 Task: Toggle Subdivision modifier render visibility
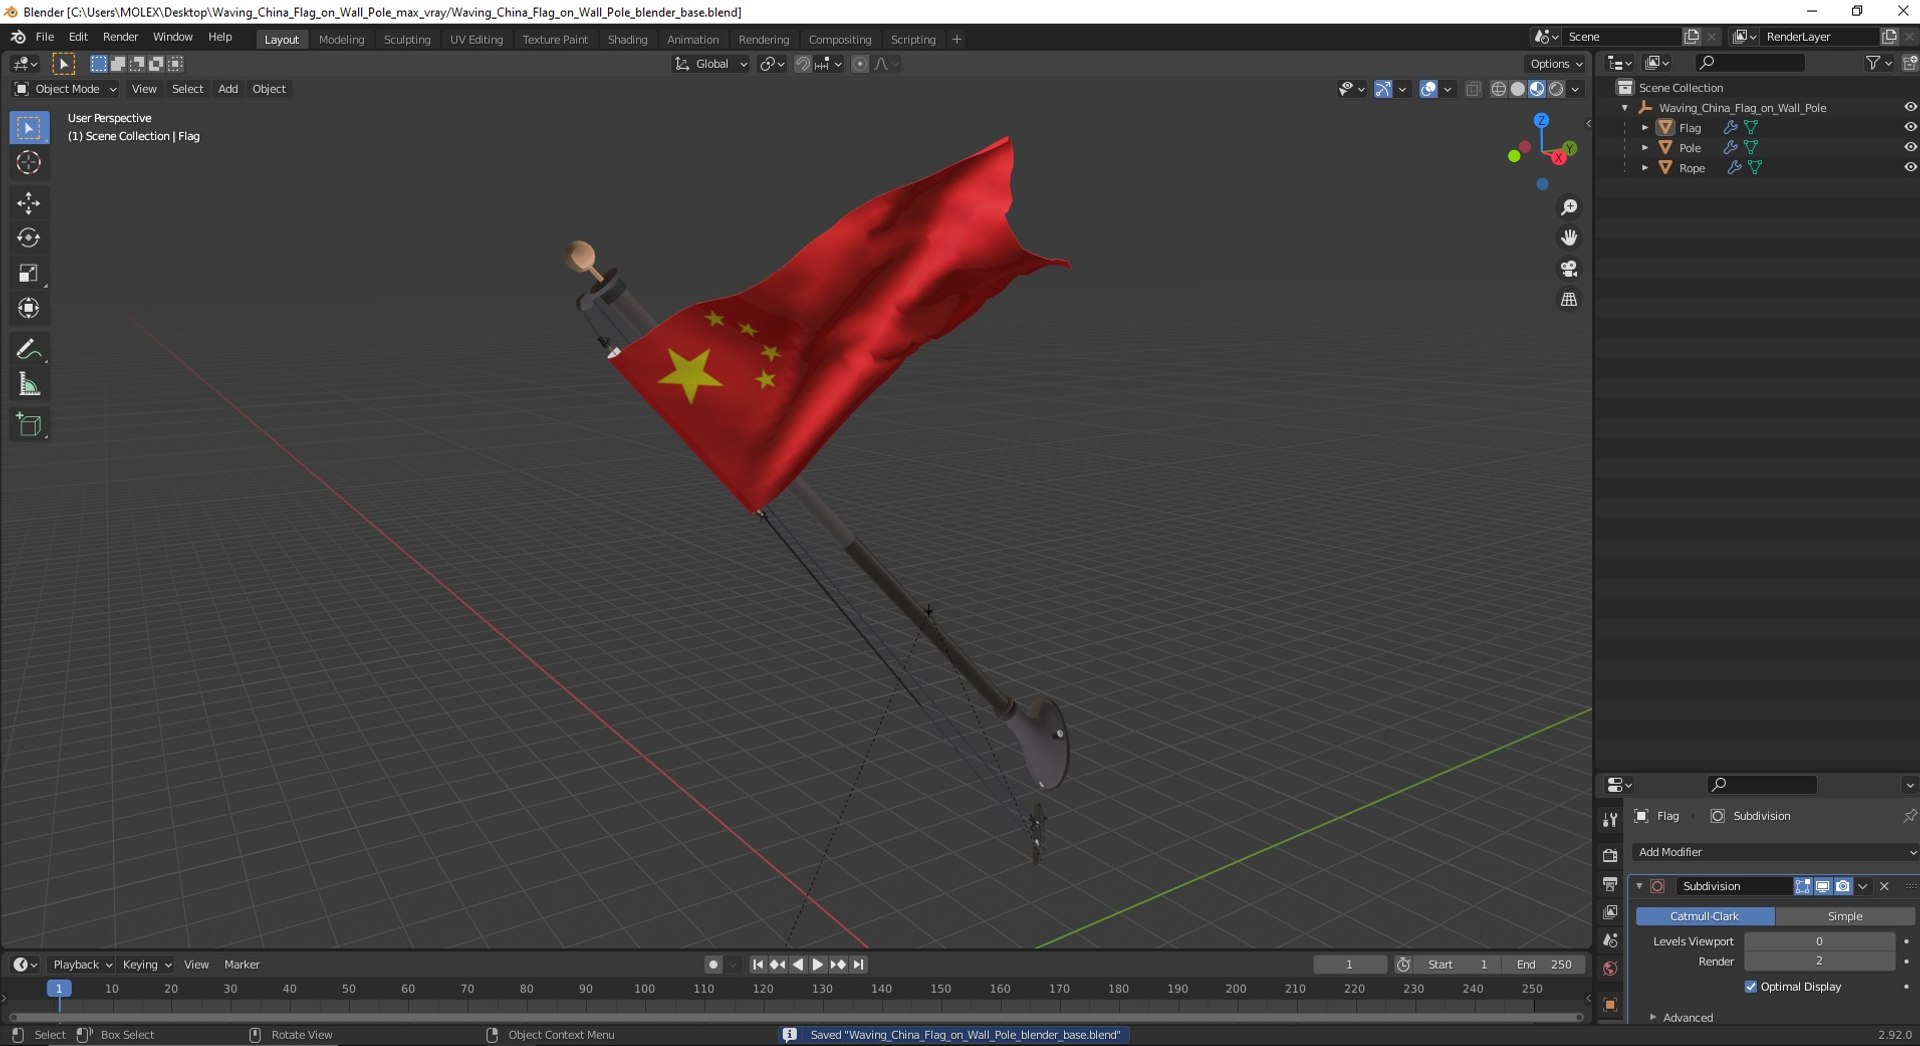point(1842,886)
